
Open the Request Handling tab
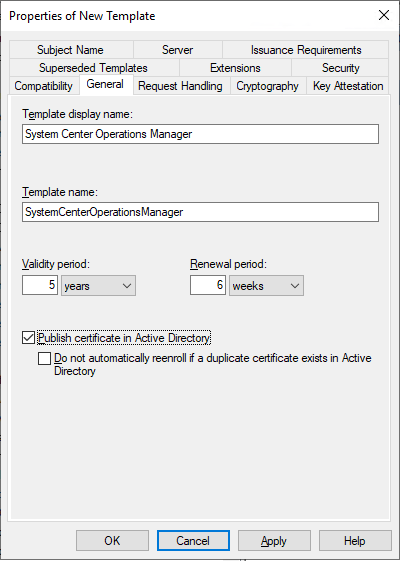tap(181, 86)
